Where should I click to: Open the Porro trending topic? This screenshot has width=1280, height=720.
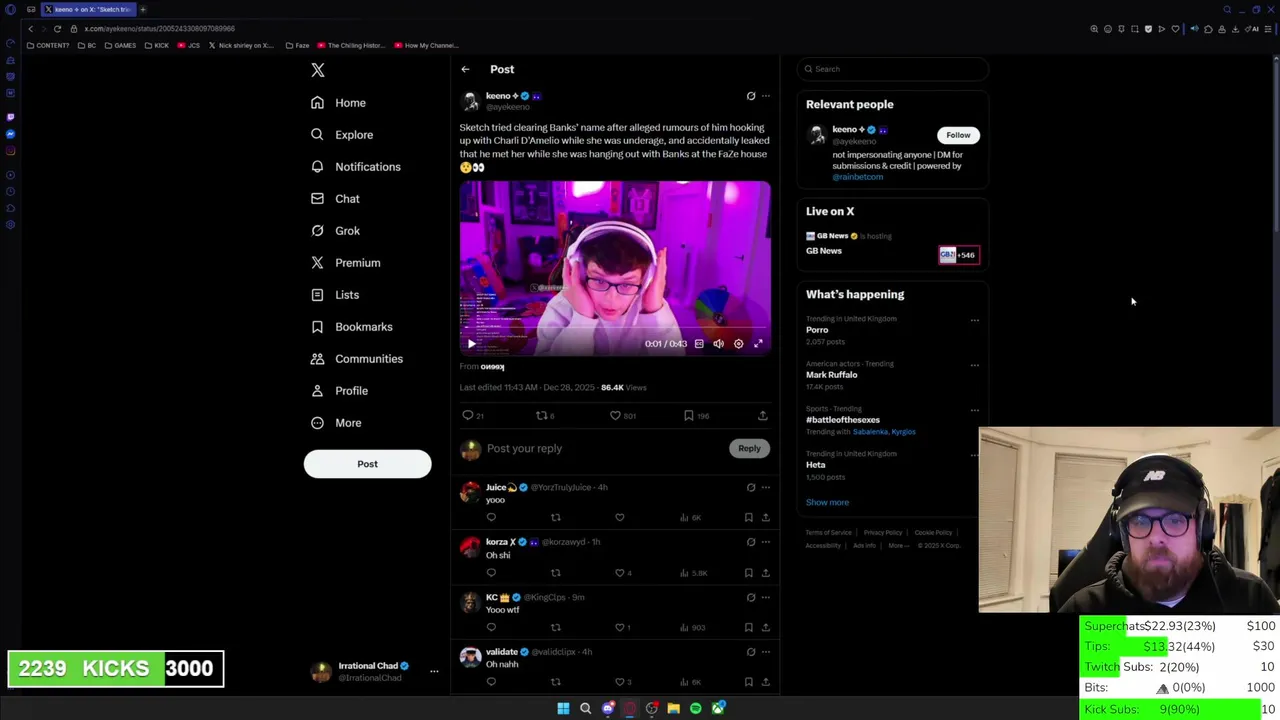coord(817,330)
